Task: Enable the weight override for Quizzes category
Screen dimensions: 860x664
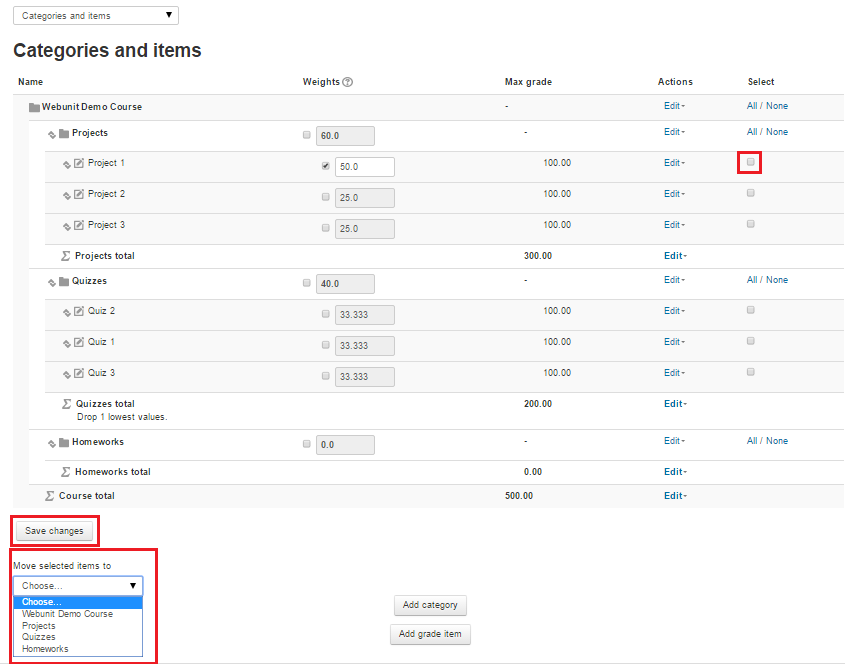Action: [306, 283]
